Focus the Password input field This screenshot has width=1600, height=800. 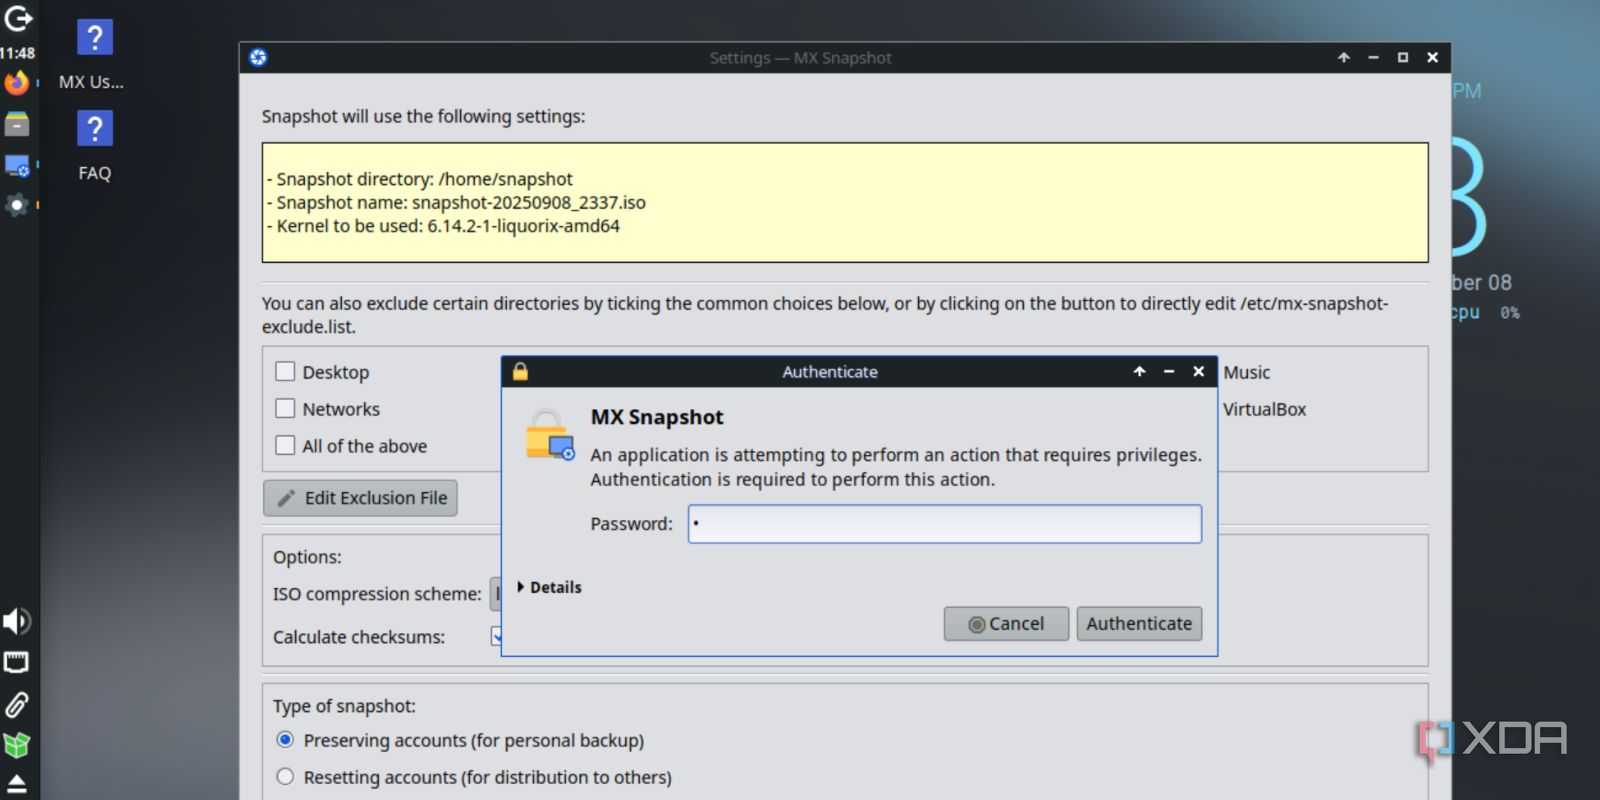pyautogui.click(x=945, y=524)
